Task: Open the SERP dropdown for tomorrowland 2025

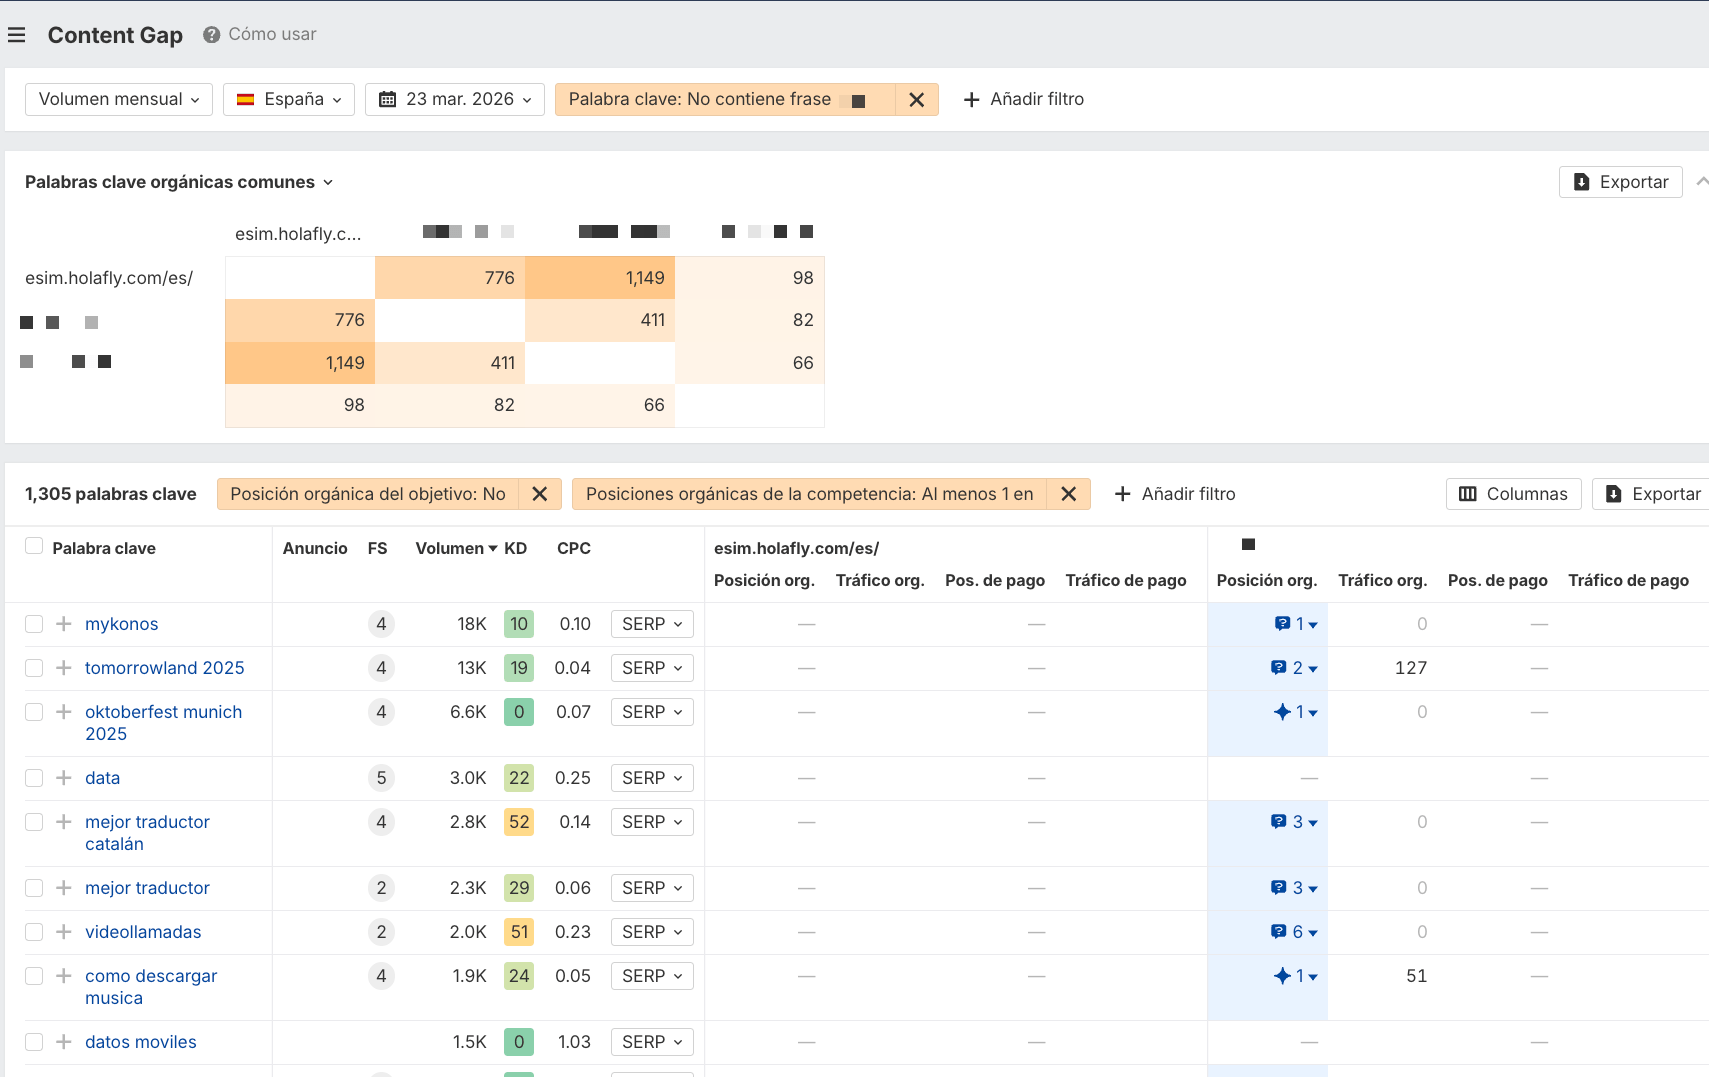Action: 651,667
